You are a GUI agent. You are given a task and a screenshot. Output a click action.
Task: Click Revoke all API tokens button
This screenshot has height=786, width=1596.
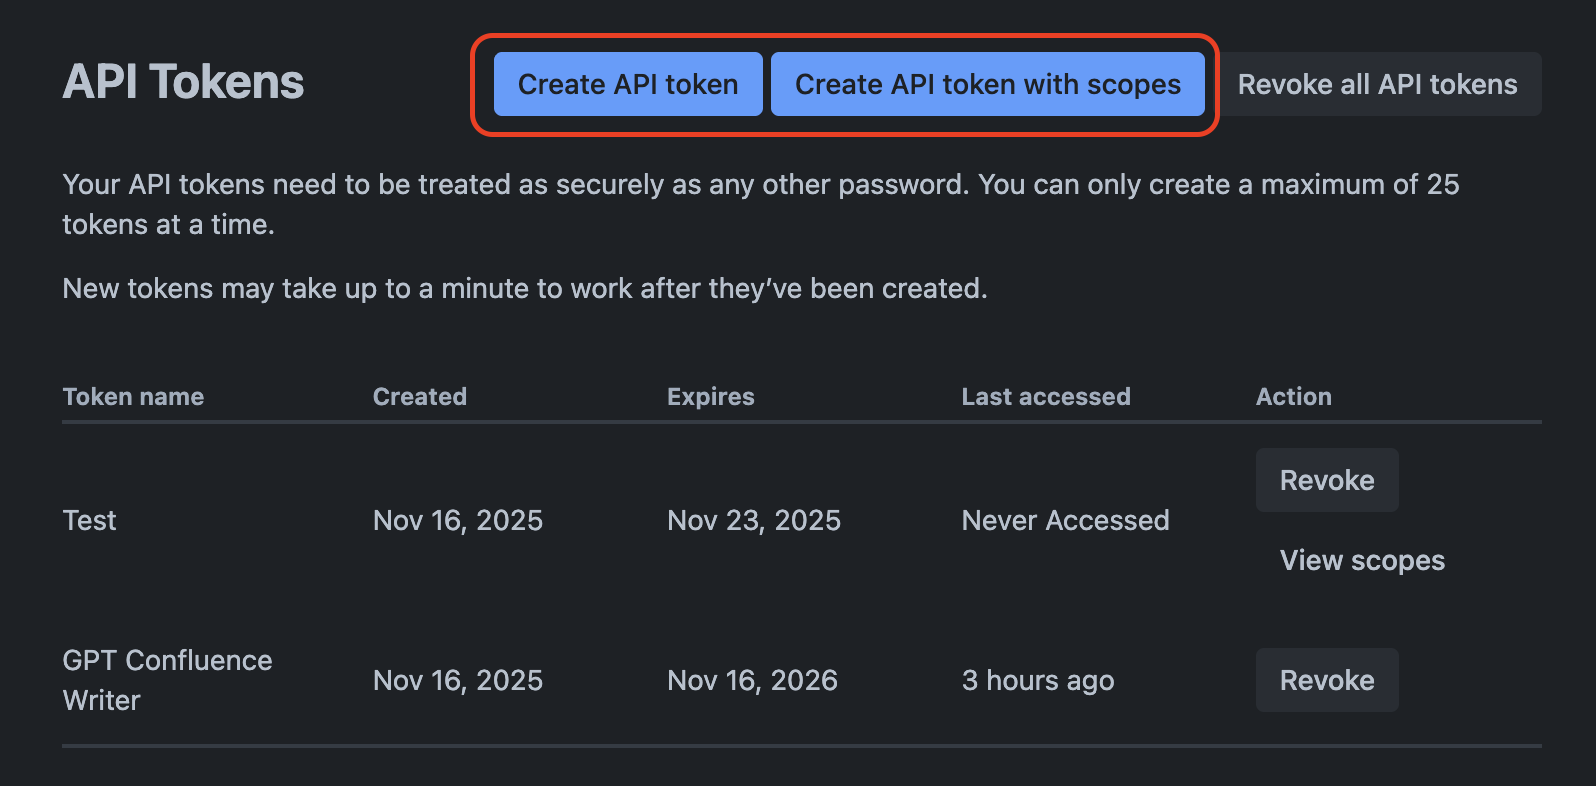click(1377, 84)
